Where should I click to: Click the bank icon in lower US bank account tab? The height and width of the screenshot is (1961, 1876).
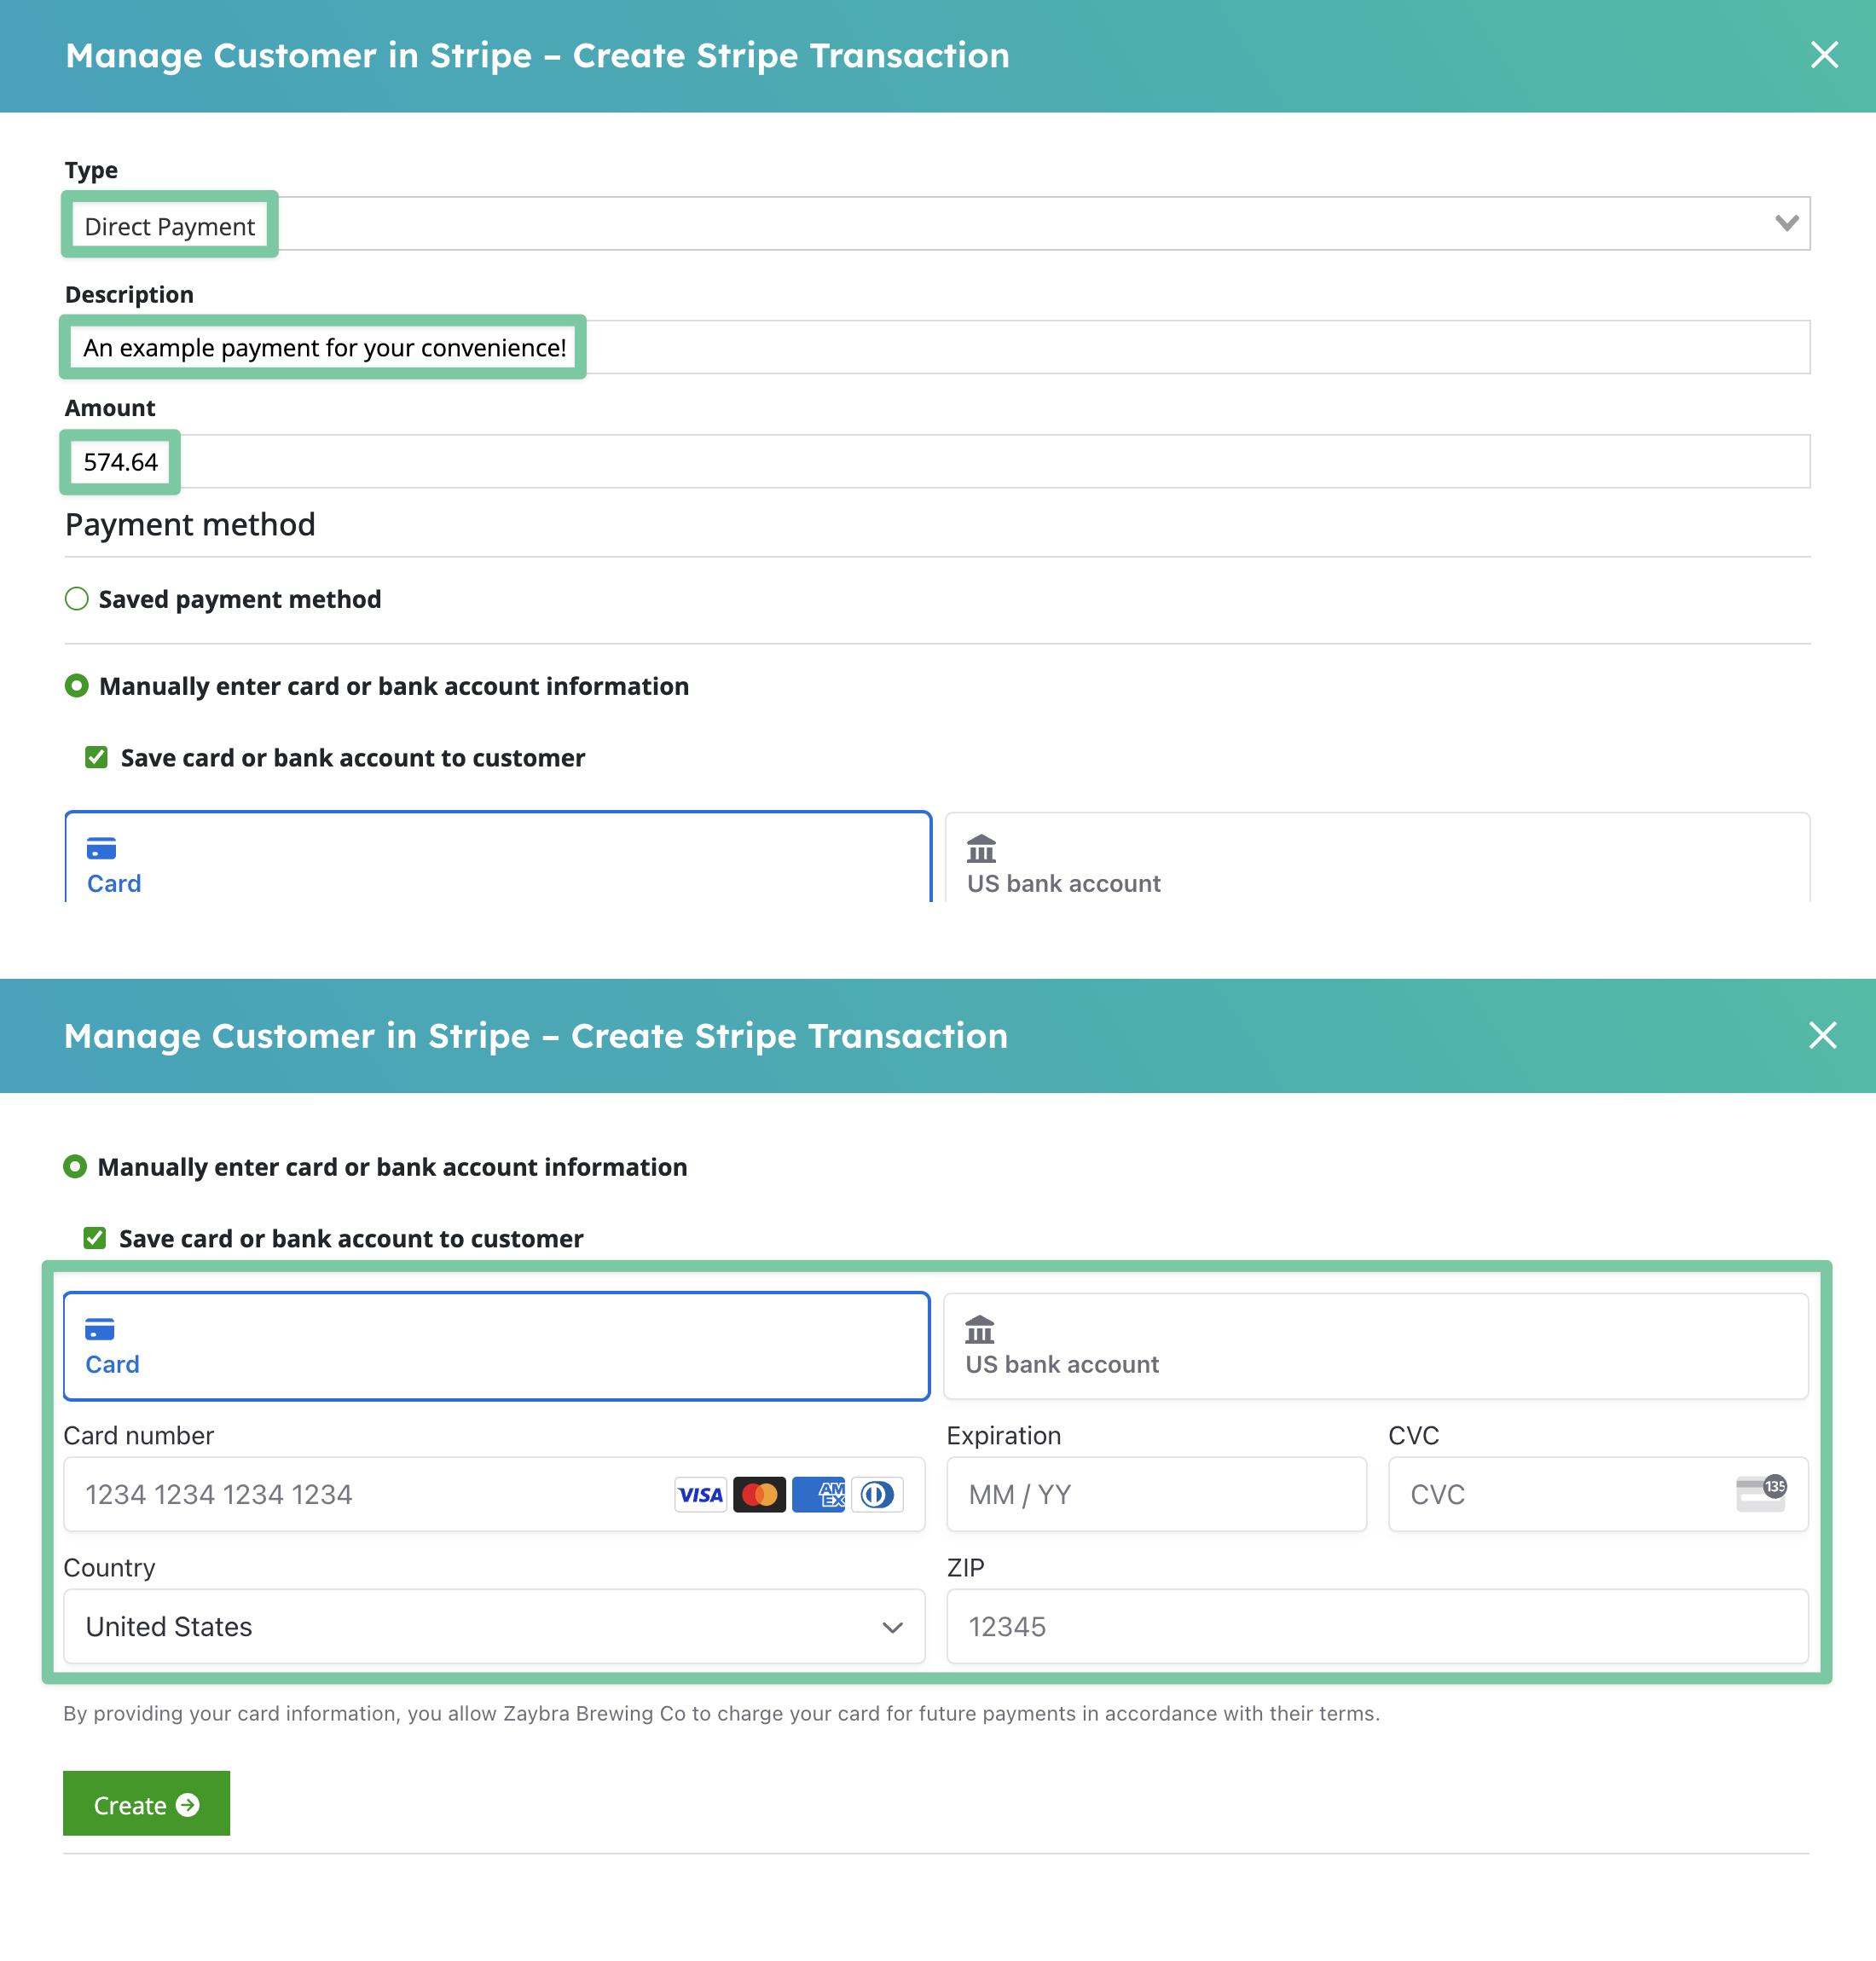coord(981,1330)
